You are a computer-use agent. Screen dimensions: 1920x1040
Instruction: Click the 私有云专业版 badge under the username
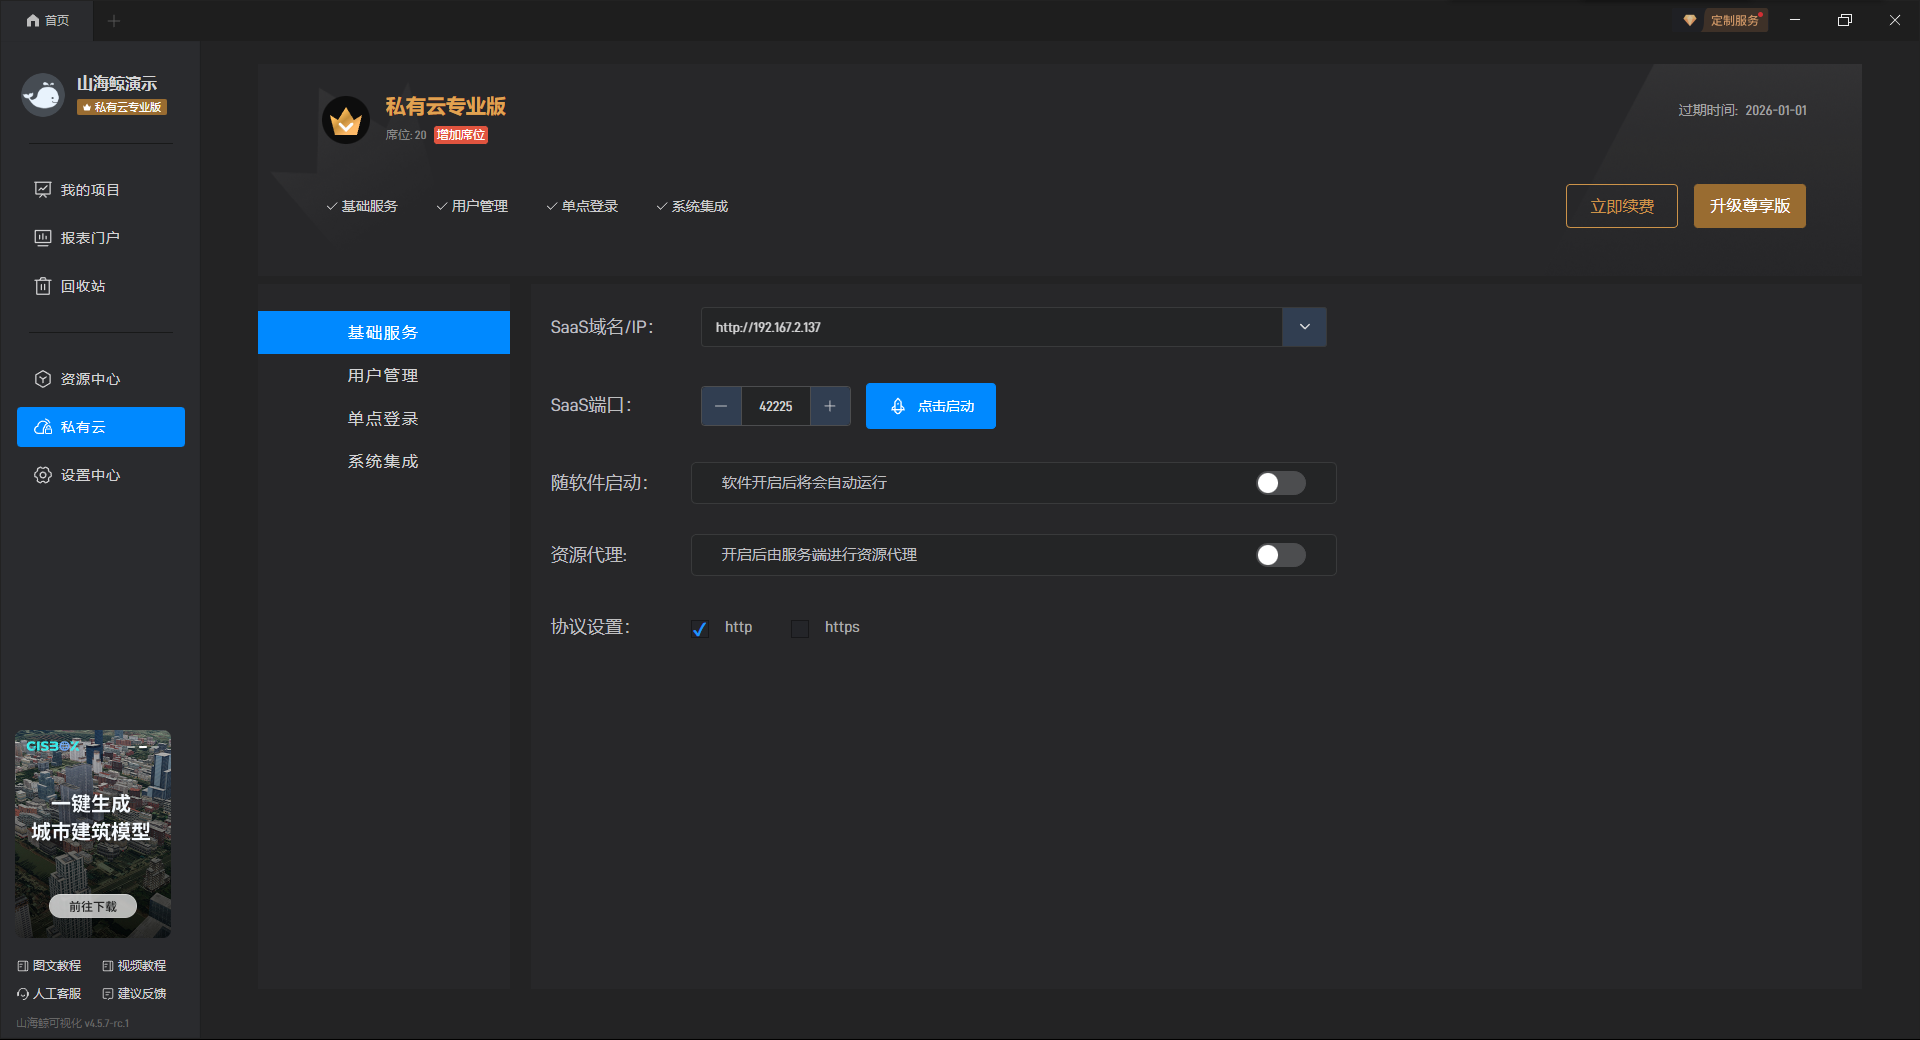tap(122, 107)
